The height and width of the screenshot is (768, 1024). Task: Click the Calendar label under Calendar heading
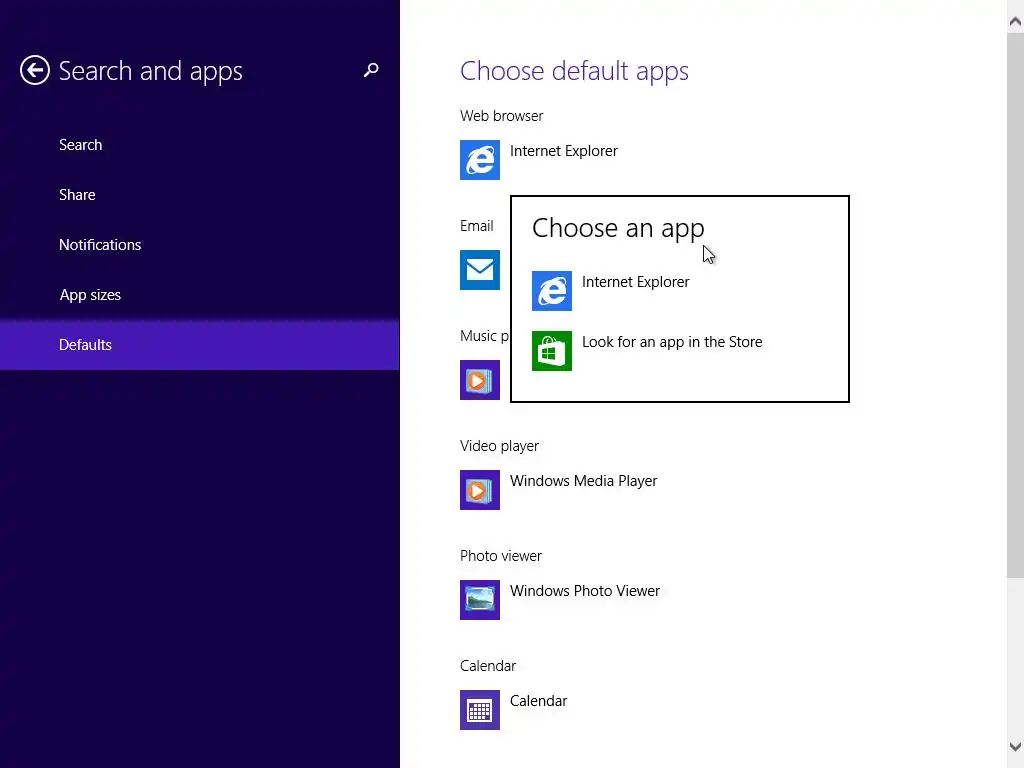(538, 701)
